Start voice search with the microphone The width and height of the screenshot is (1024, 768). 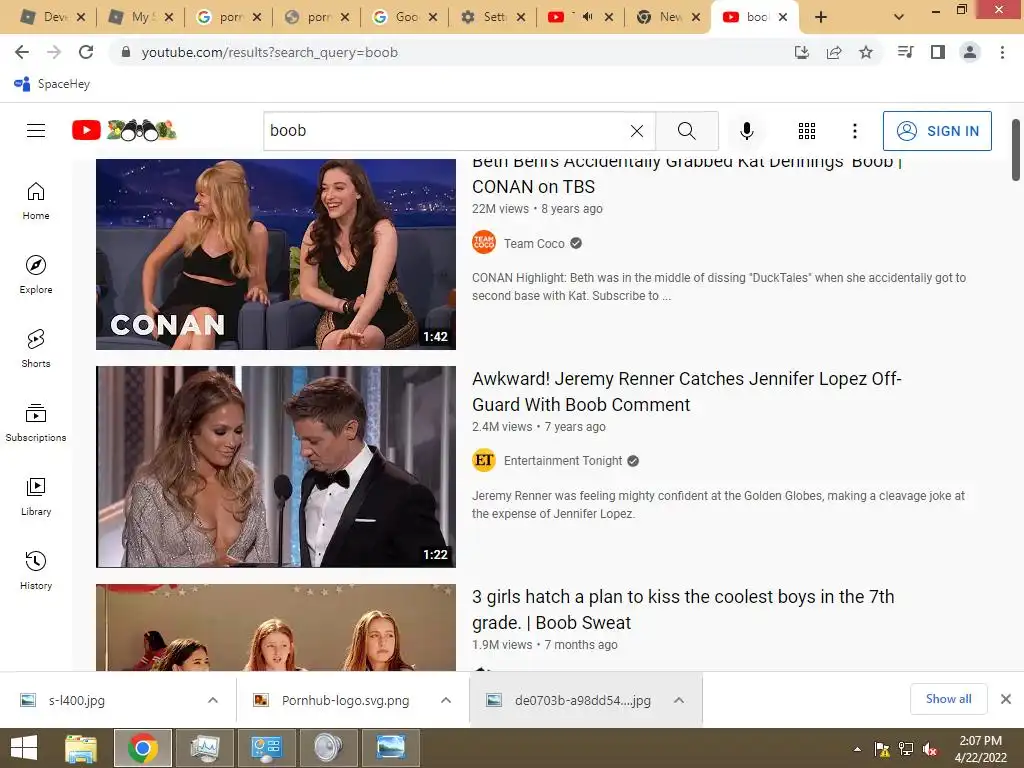pyautogui.click(x=746, y=131)
